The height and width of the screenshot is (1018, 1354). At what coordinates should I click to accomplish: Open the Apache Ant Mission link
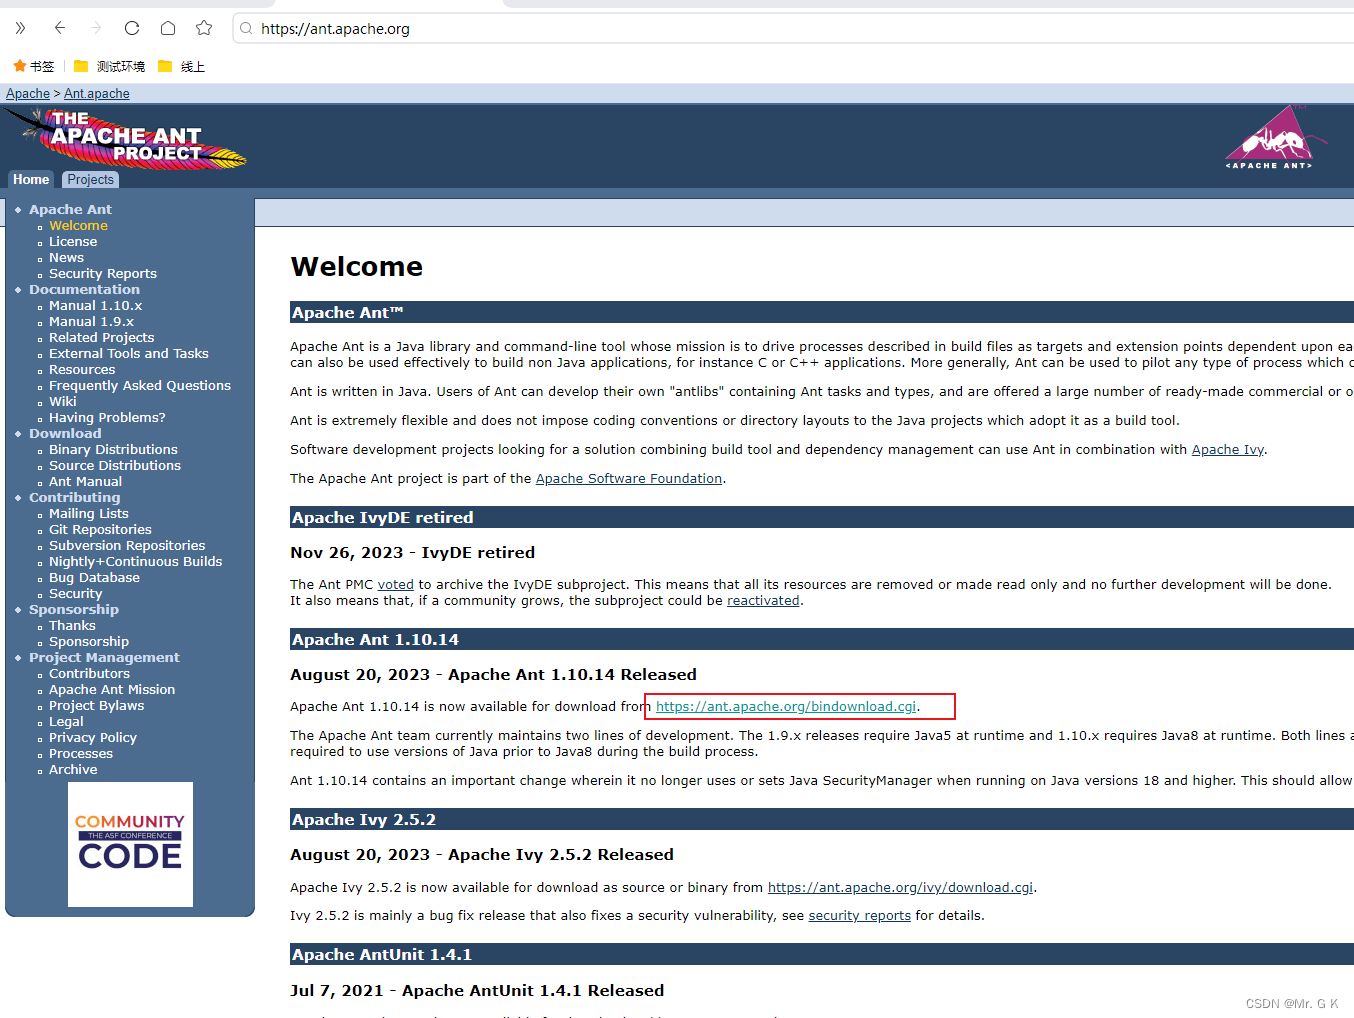pos(112,690)
